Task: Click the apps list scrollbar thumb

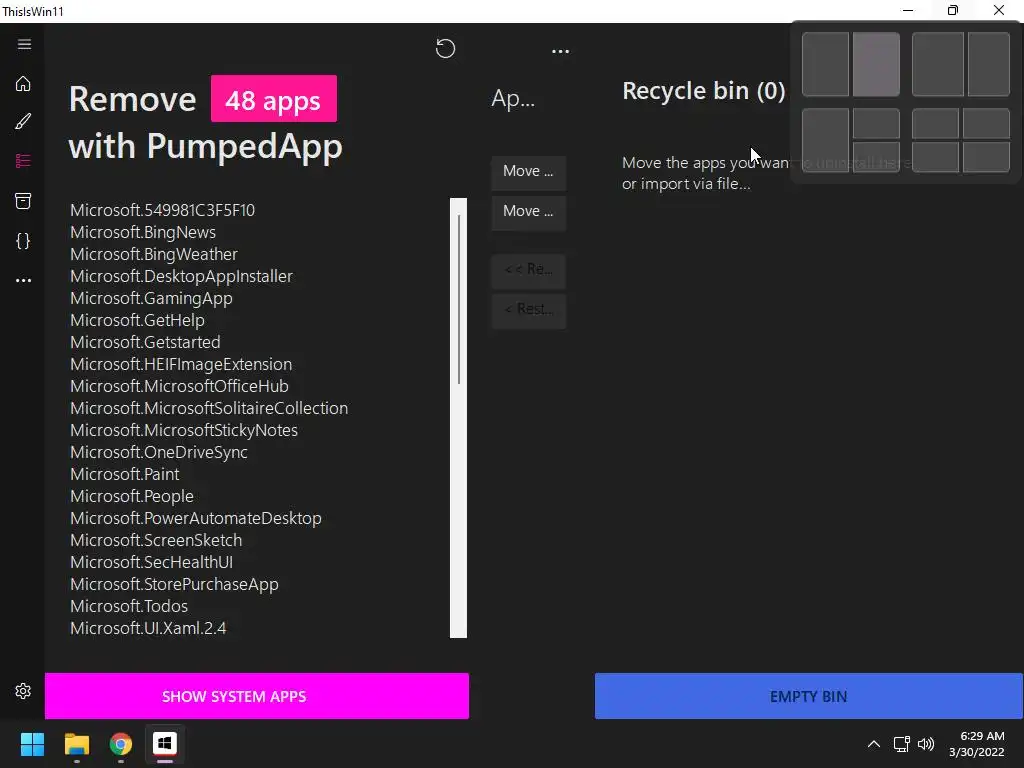Action: pyautogui.click(x=459, y=299)
